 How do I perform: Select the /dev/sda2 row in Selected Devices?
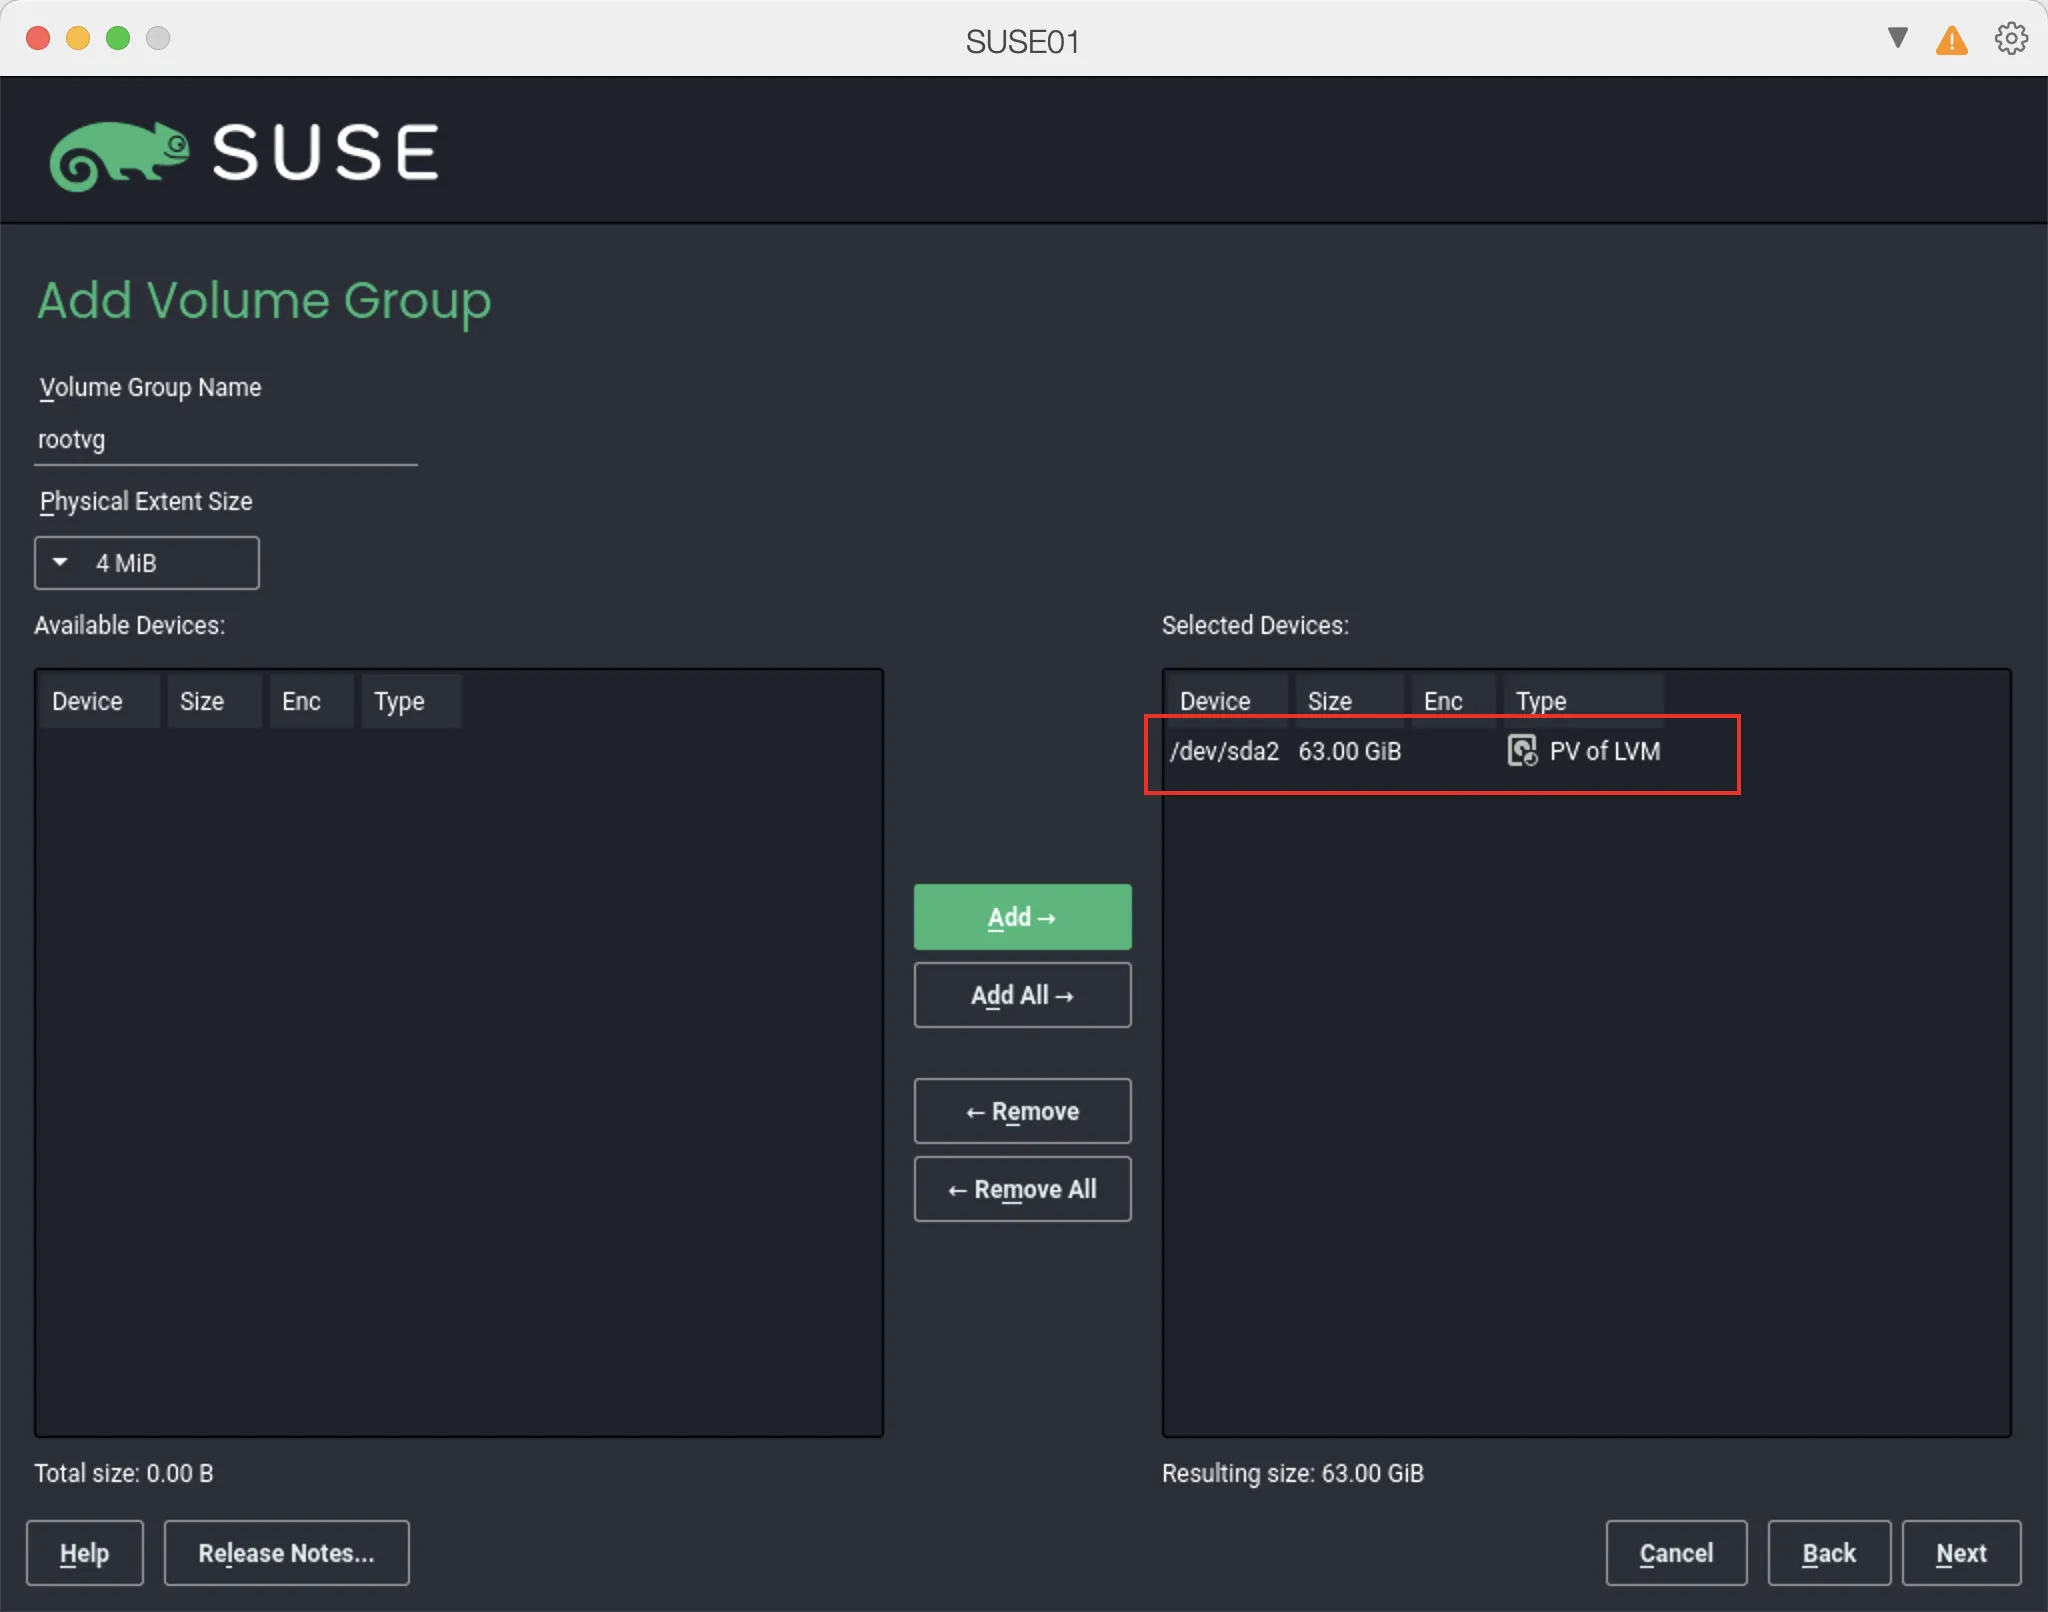(1350, 751)
